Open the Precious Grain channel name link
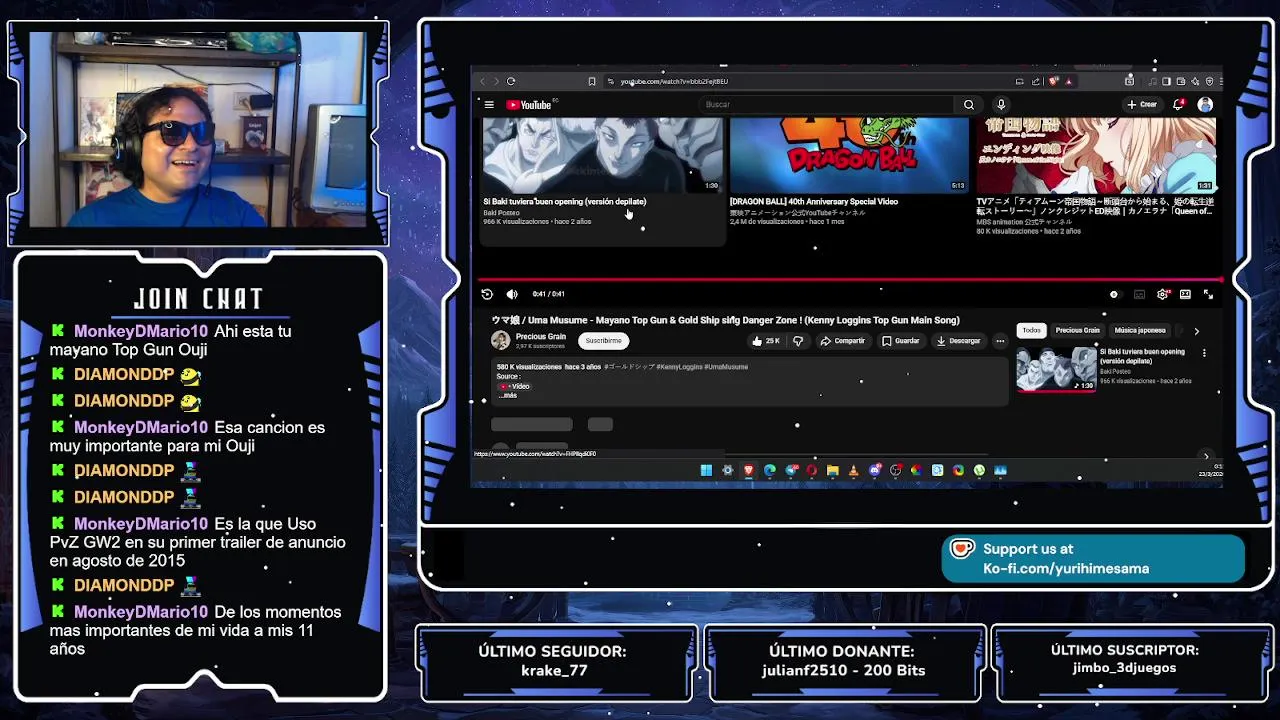The height and width of the screenshot is (720, 1280). point(541,337)
